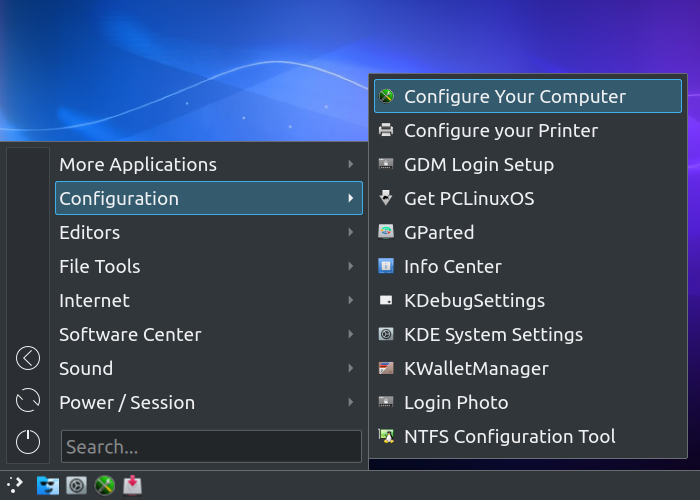Launch NTFS Configuration Tool entry
The width and height of the screenshot is (700, 500).
click(x=528, y=436)
